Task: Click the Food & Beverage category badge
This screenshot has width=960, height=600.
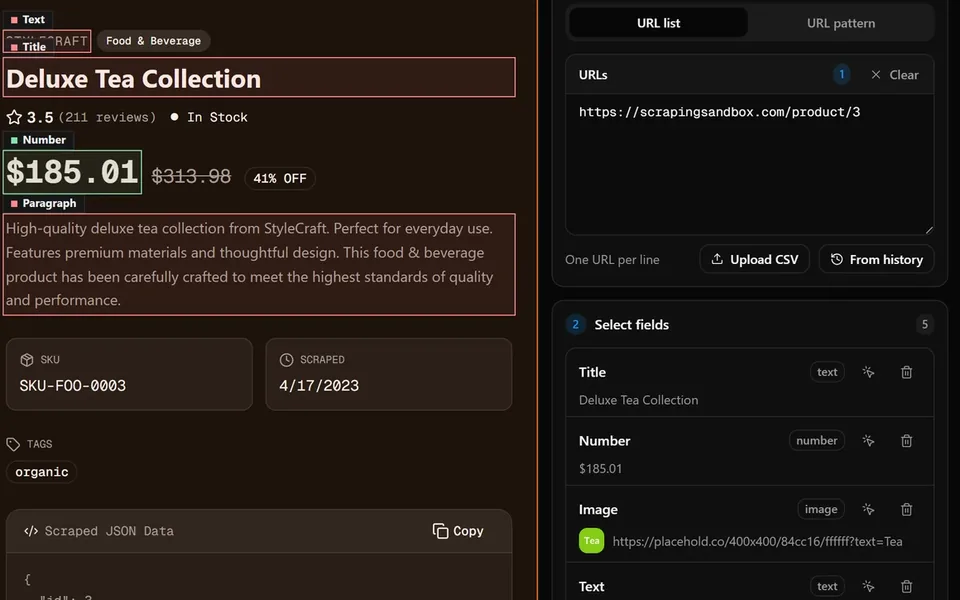Action: 153,41
